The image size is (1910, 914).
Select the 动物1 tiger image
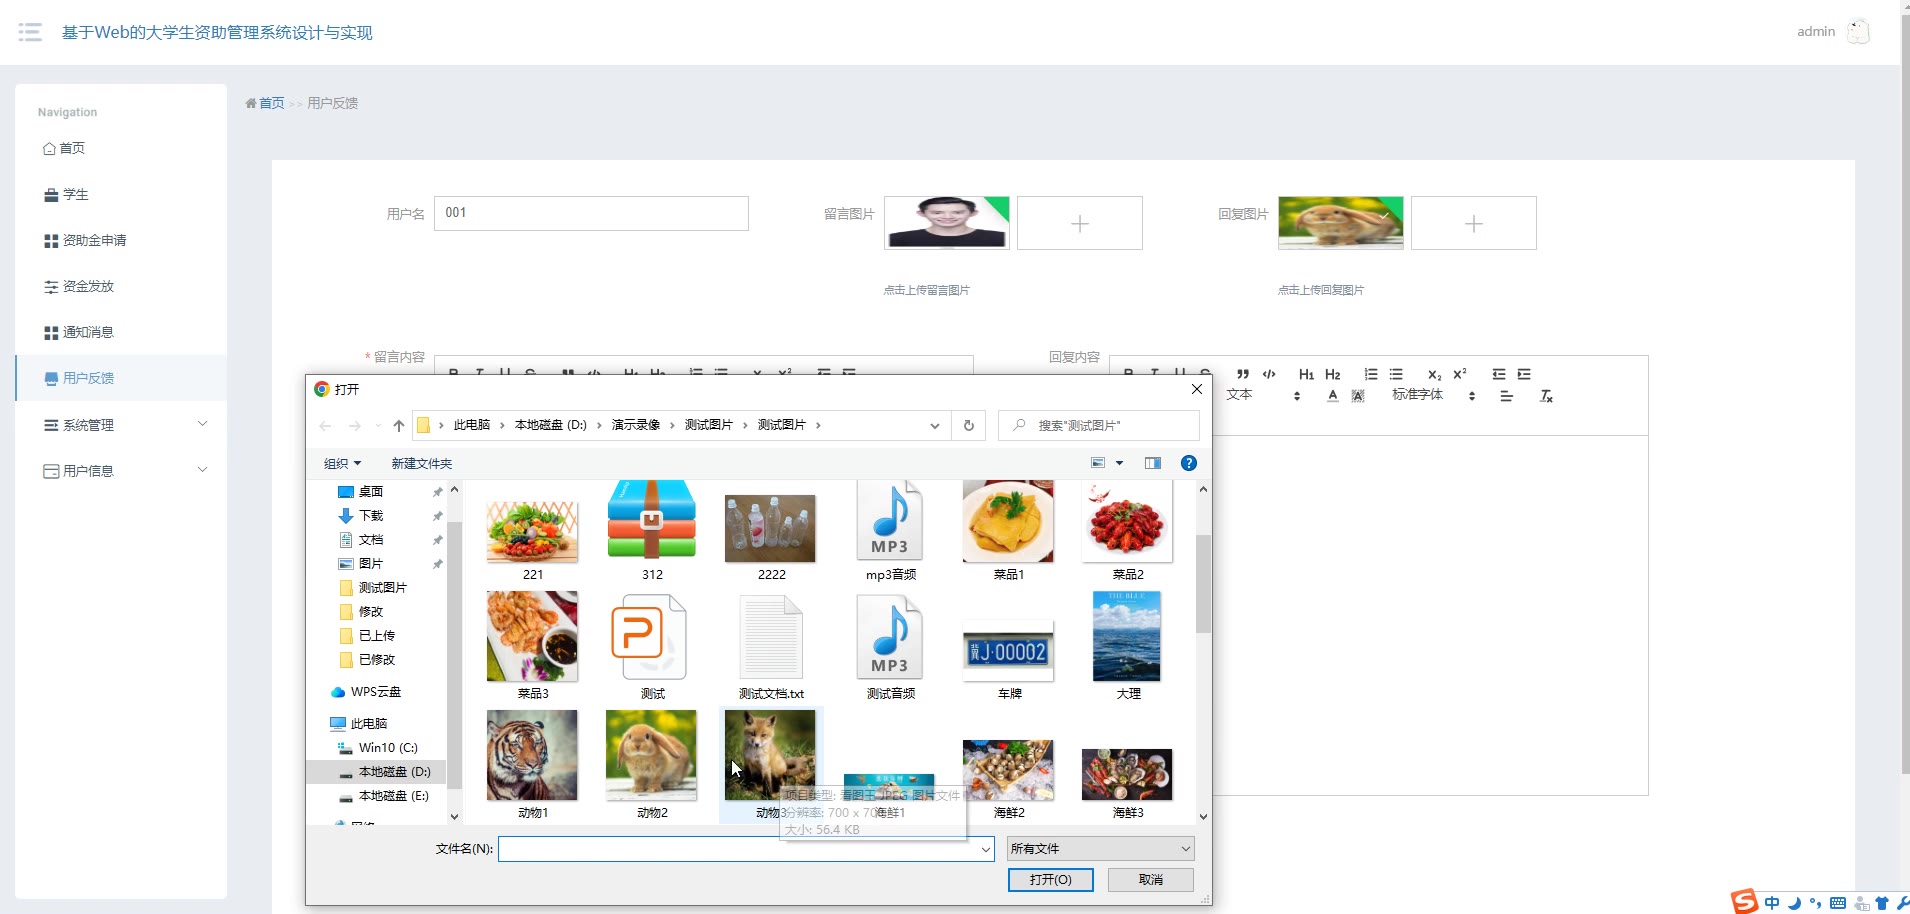pyautogui.click(x=532, y=765)
